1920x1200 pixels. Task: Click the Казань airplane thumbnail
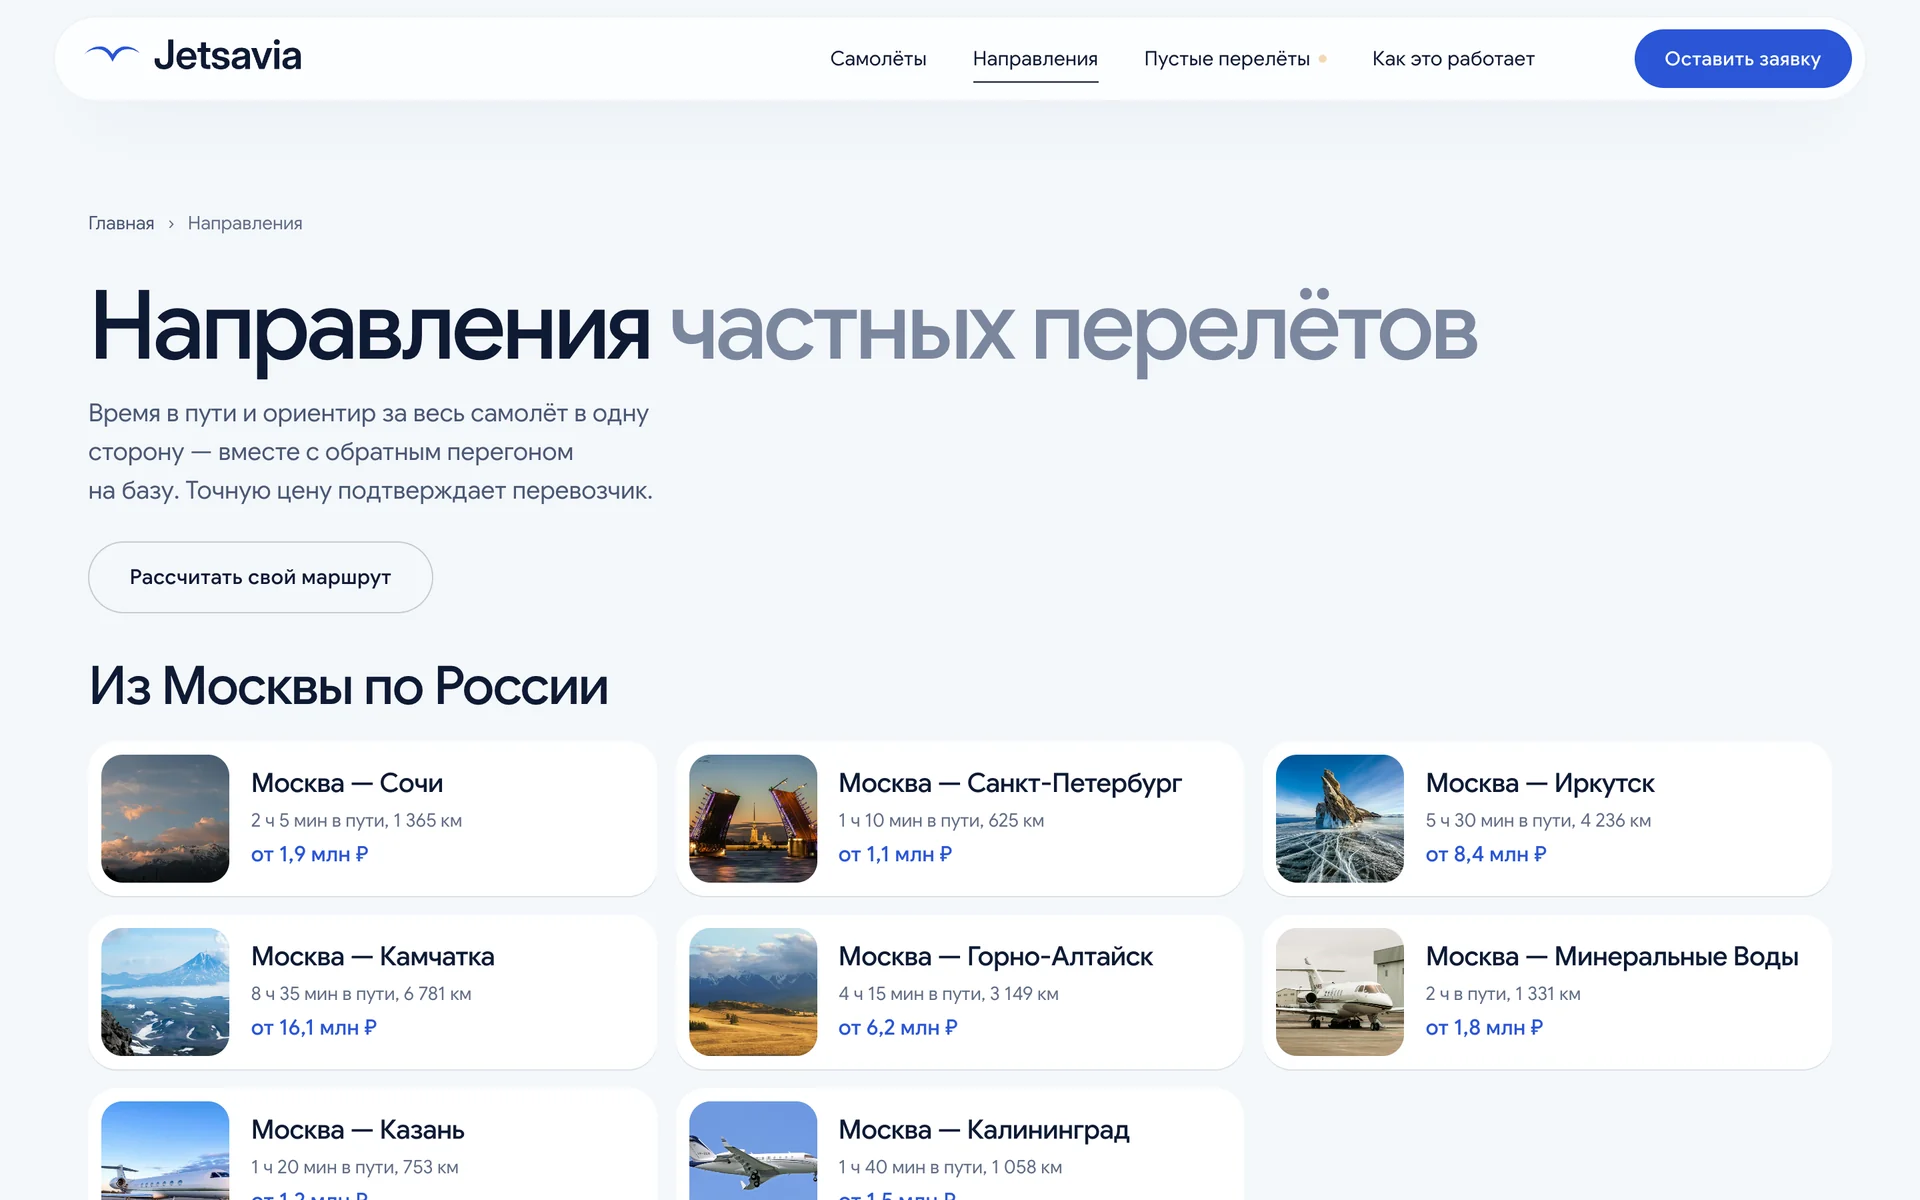(165, 1151)
